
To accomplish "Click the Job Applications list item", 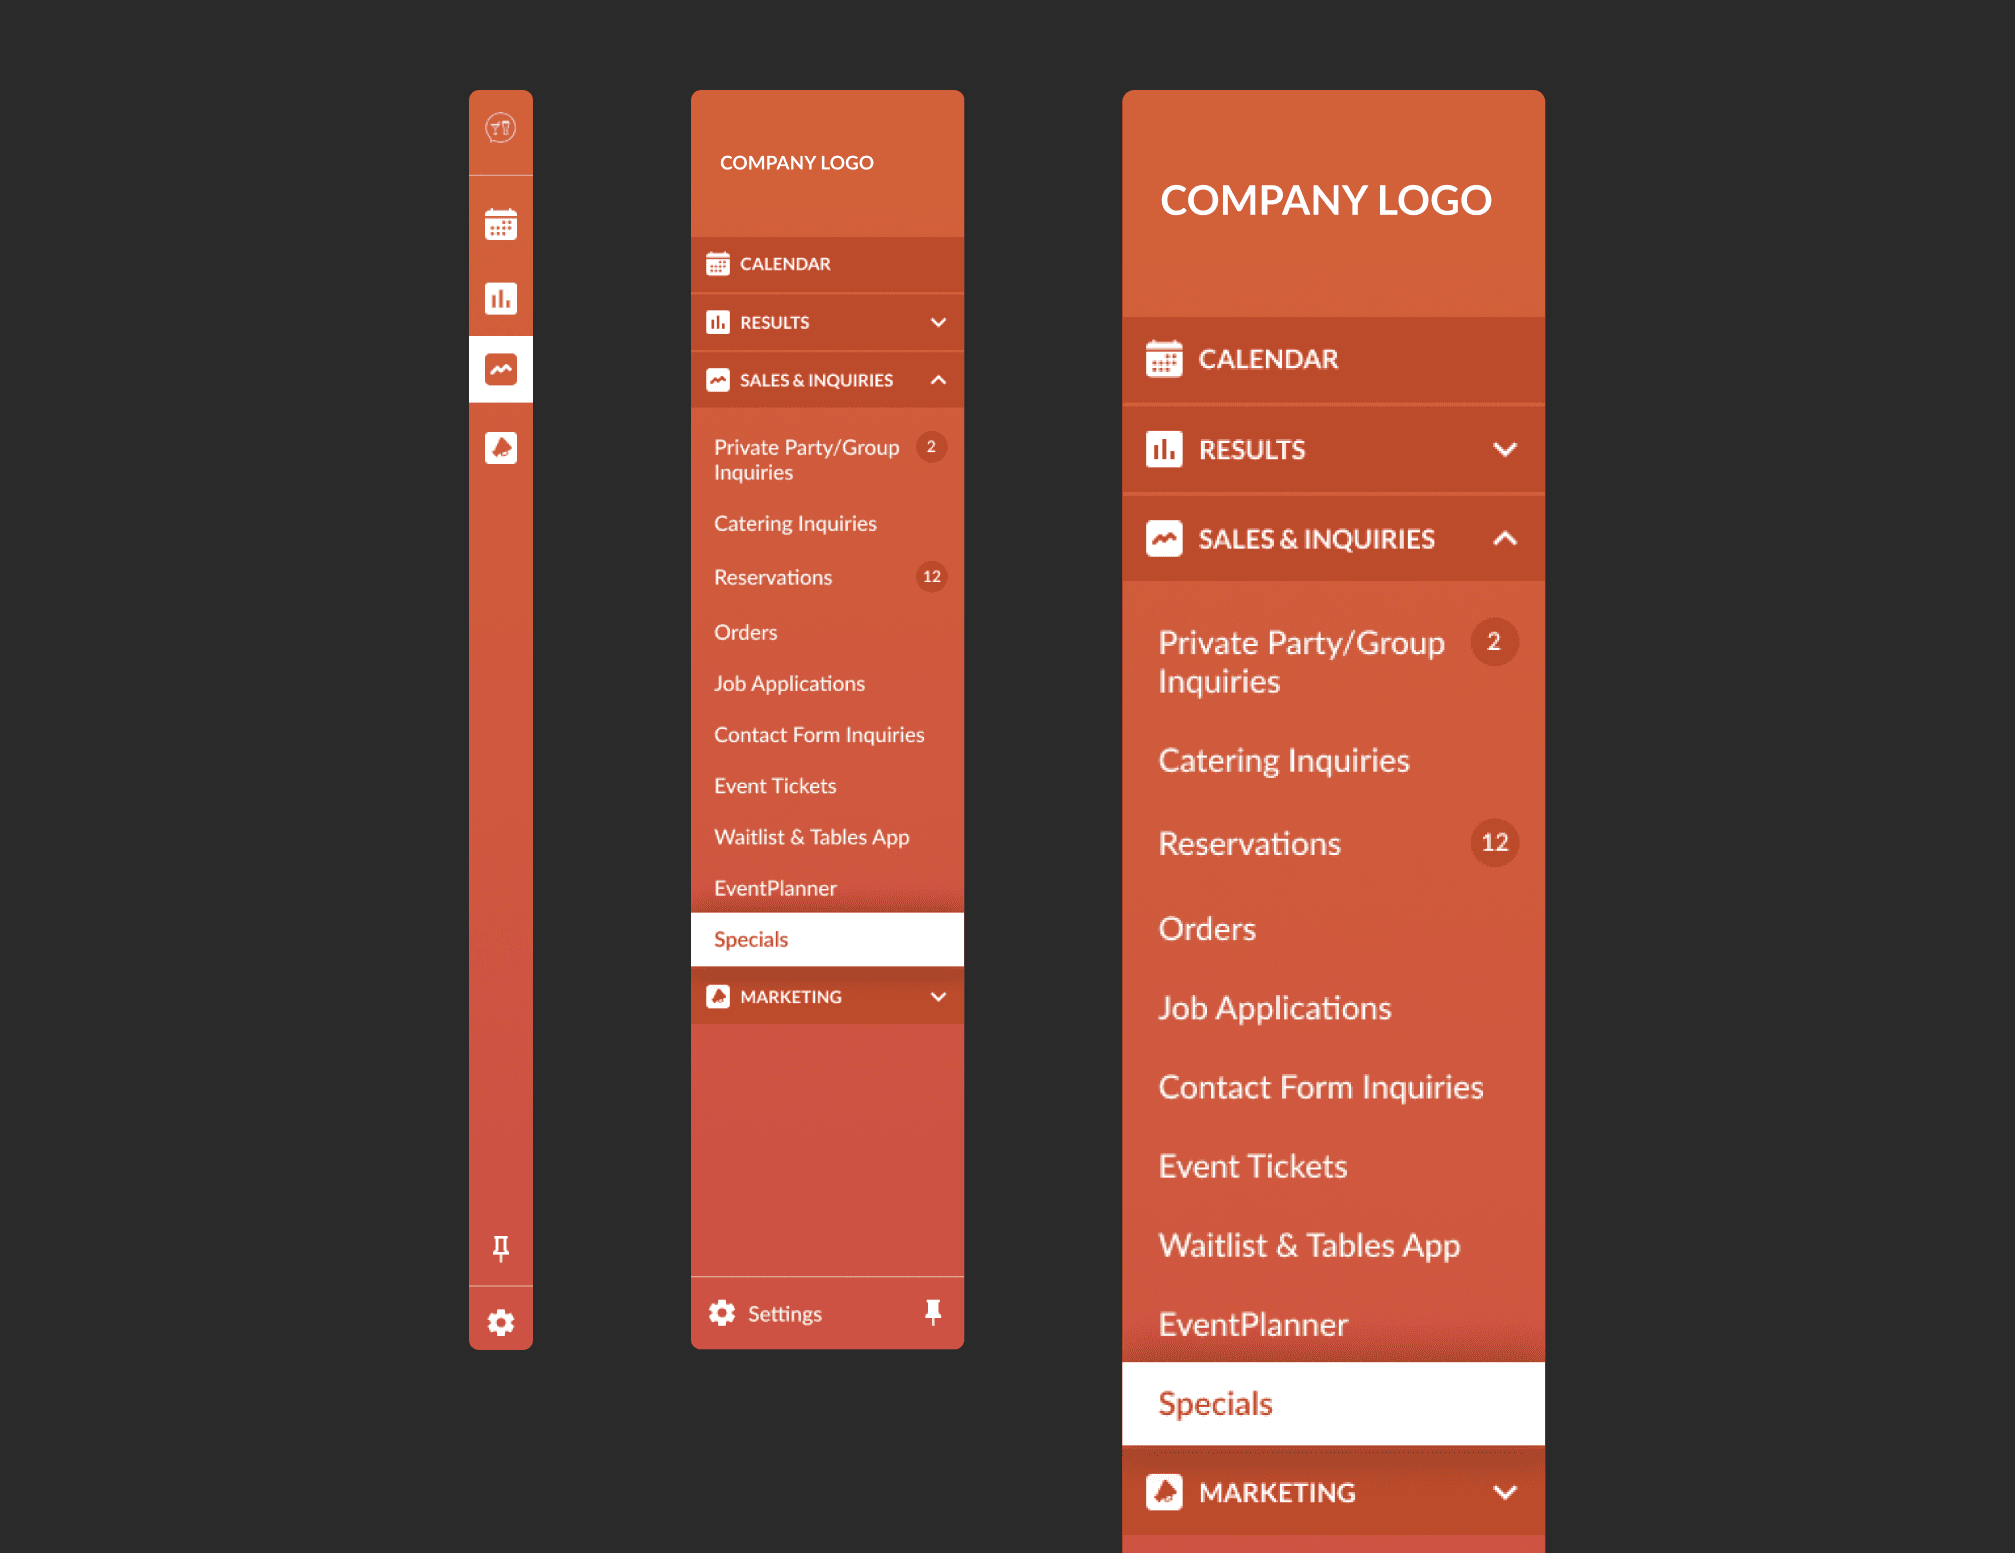I will tap(790, 684).
